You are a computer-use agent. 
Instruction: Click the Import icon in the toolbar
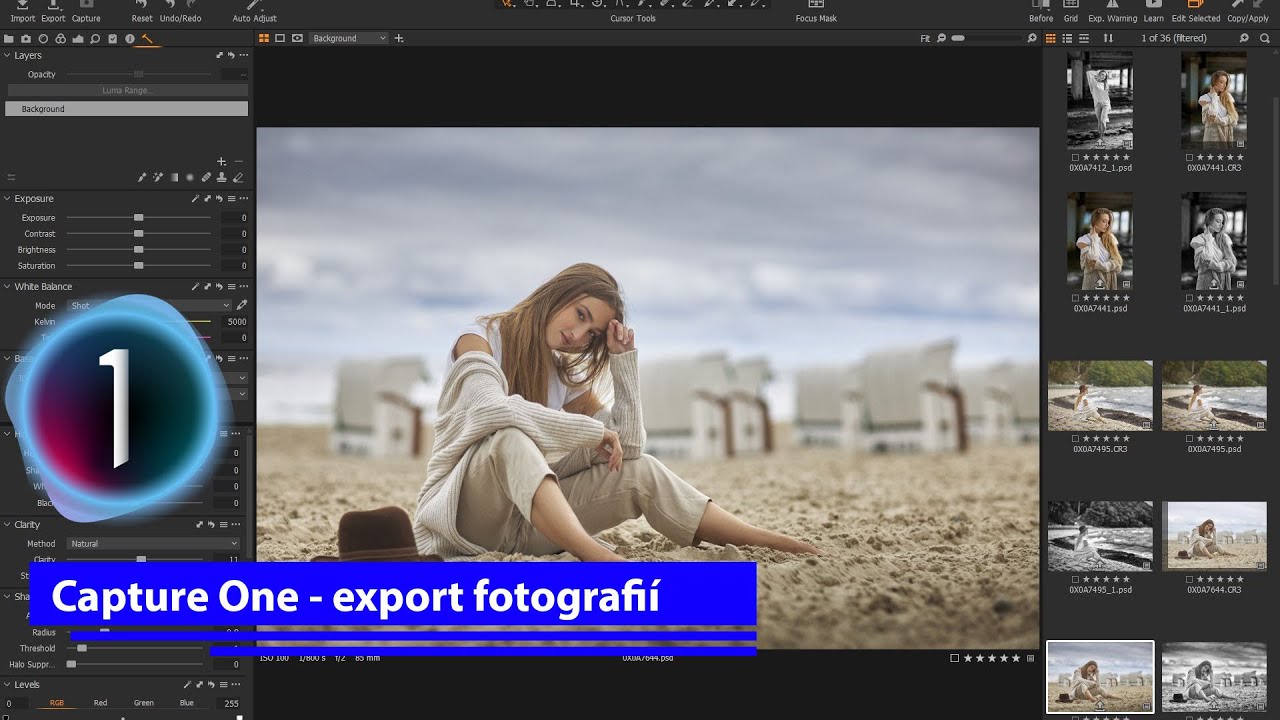(x=22, y=6)
